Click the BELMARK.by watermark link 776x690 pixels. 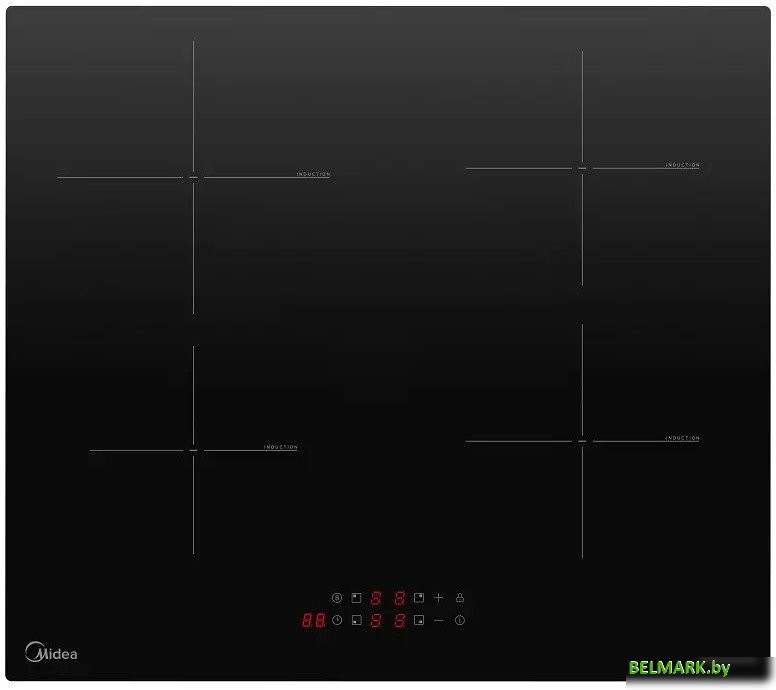[680, 668]
